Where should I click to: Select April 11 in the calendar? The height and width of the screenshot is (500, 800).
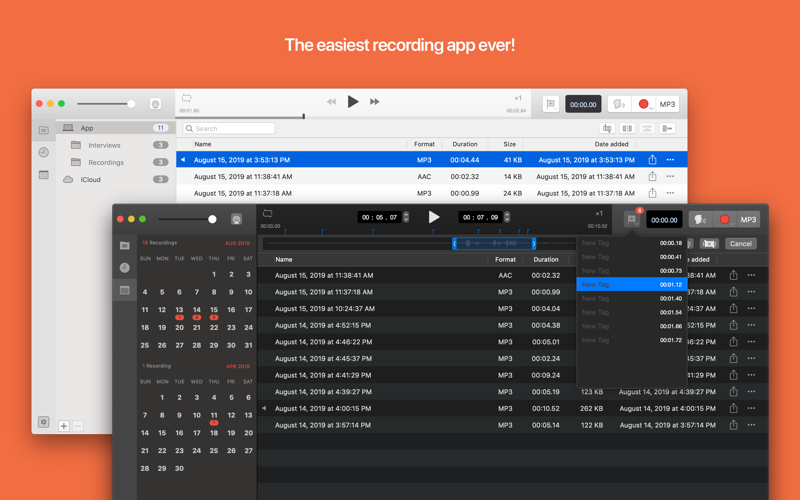pyautogui.click(x=214, y=415)
